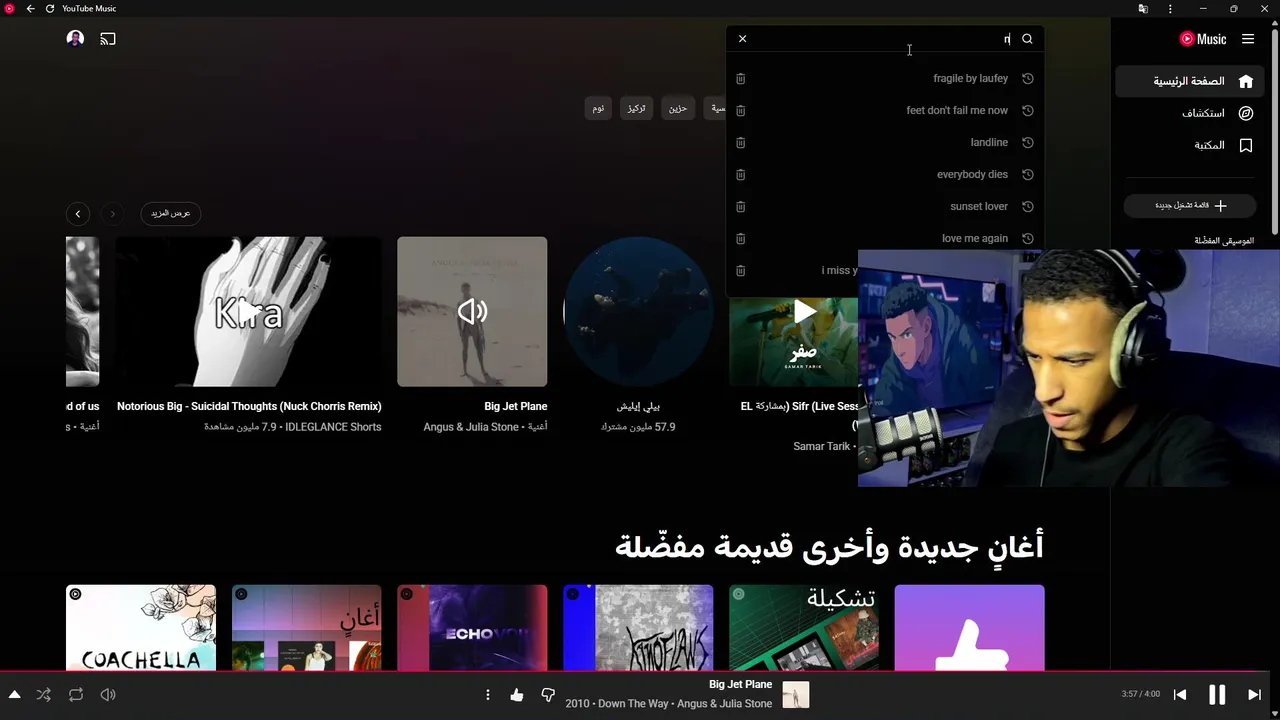Screen dimensions: 1280x720
Task: Click the Big Jet Plane card thumbnail
Action: (472, 312)
